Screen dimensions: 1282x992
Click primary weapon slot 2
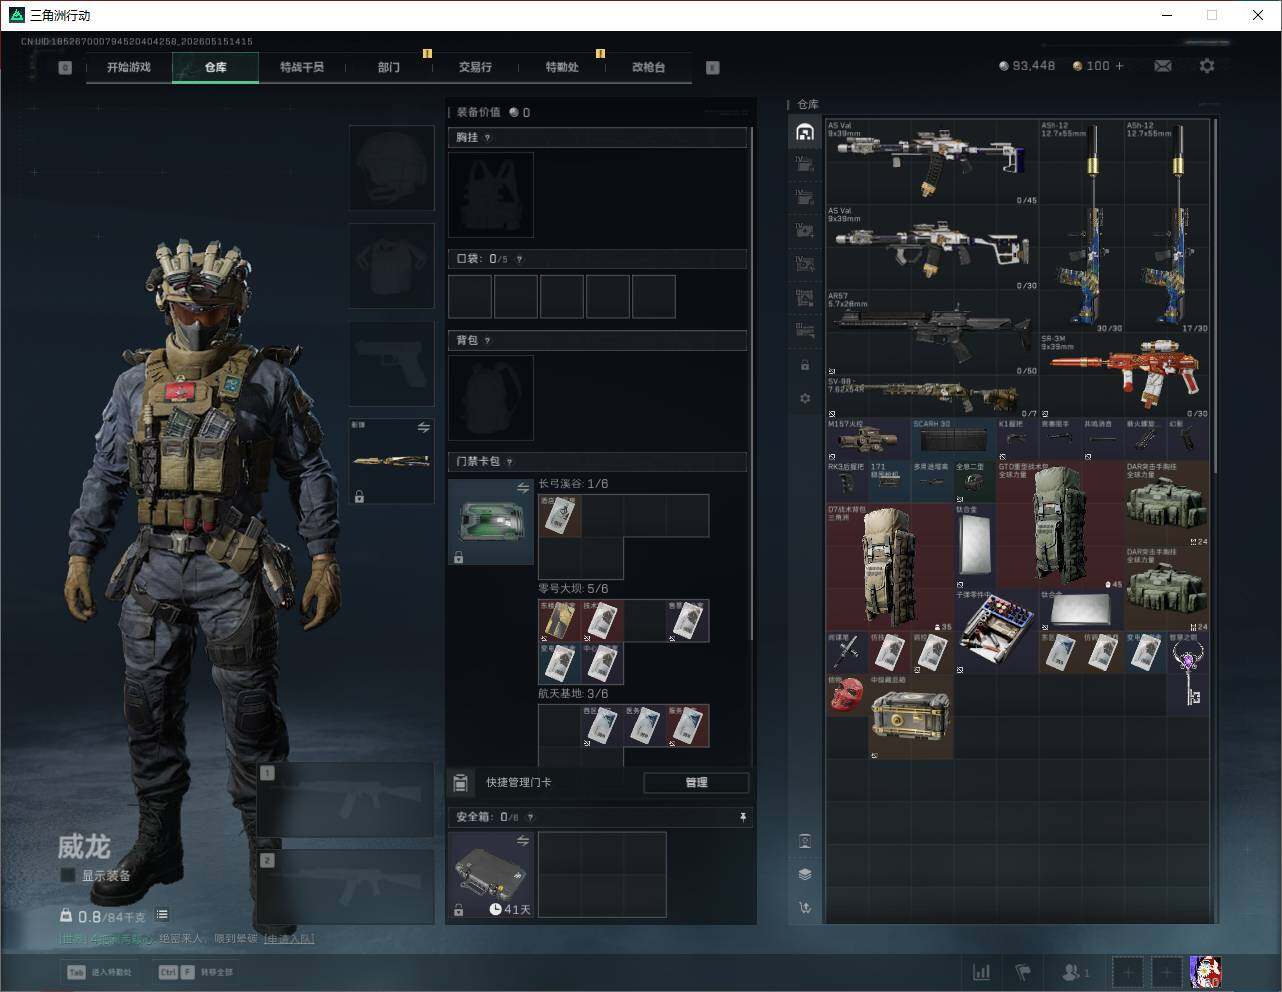tap(346, 889)
